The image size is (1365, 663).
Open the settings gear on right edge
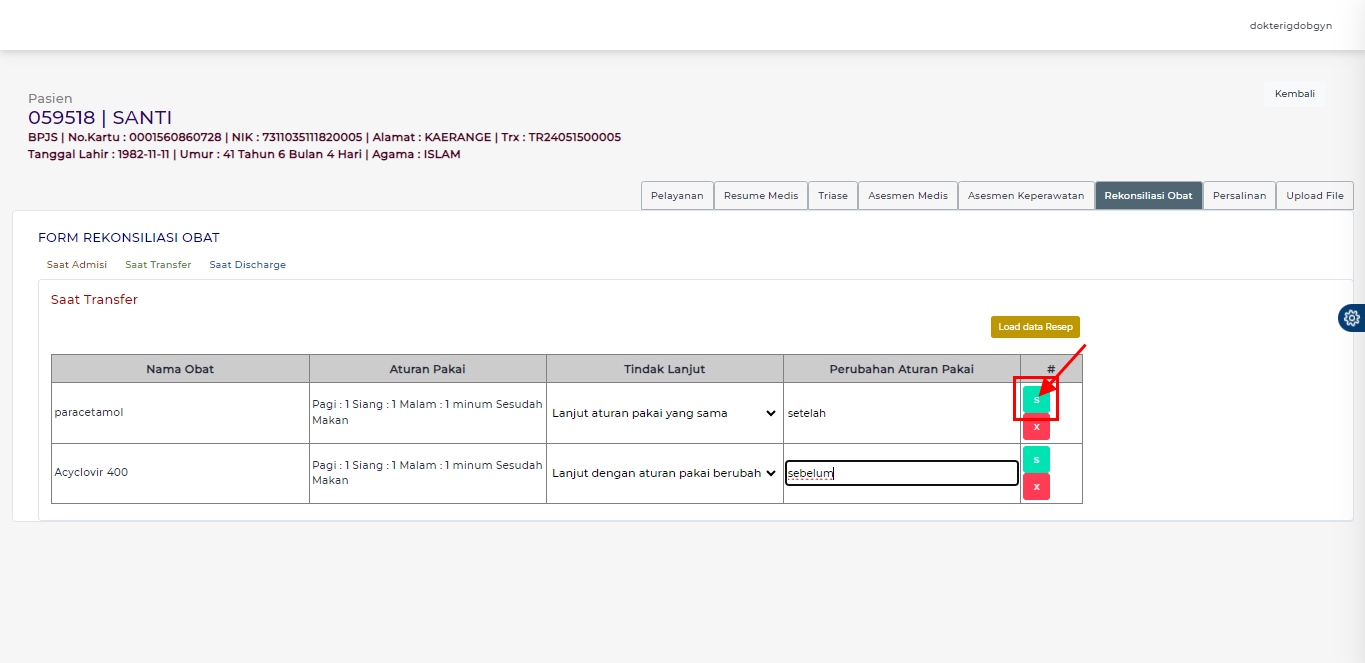pyautogui.click(x=1351, y=318)
